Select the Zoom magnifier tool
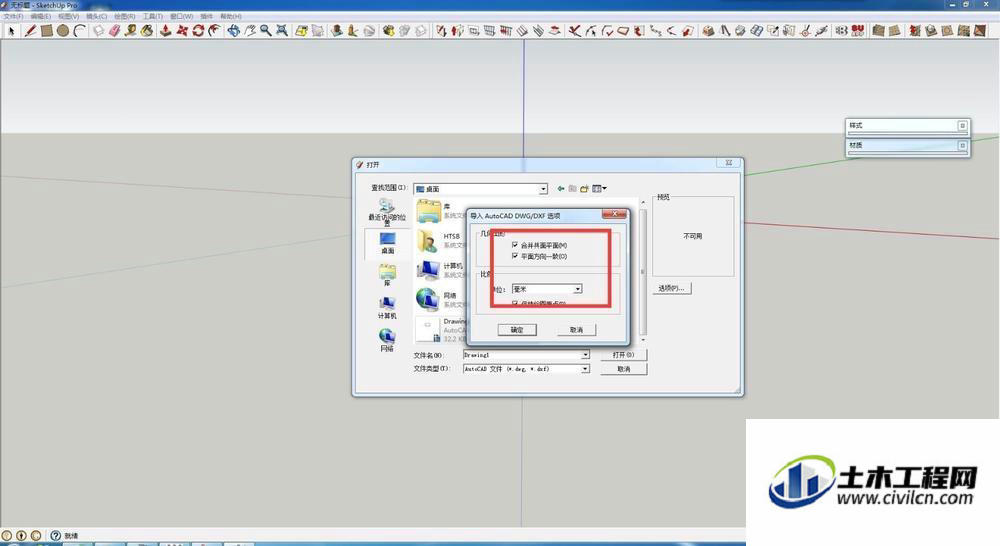Screen dimensions: 1000x546 (266, 31)
